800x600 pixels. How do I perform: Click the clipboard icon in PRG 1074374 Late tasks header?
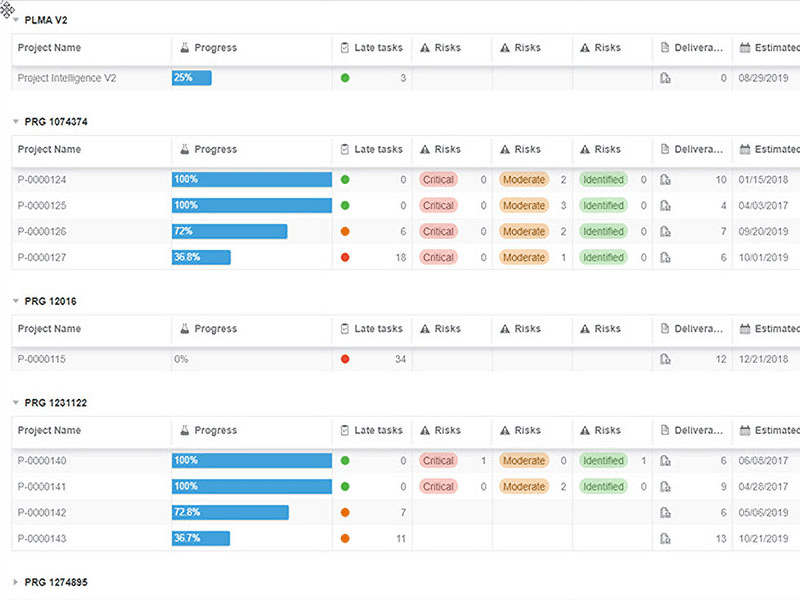coord(345,150)
